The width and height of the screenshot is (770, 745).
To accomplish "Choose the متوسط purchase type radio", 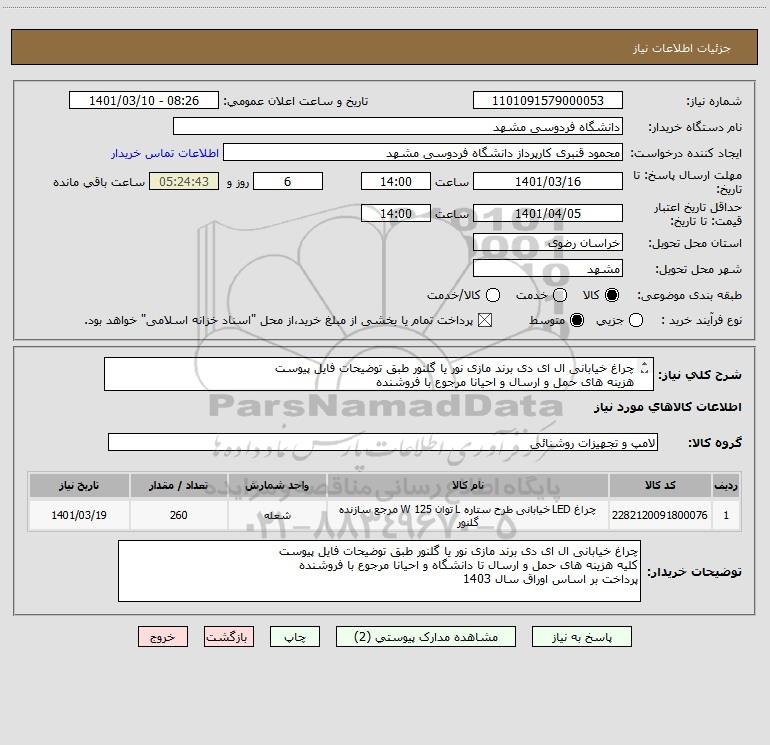I will pos(576,320).
